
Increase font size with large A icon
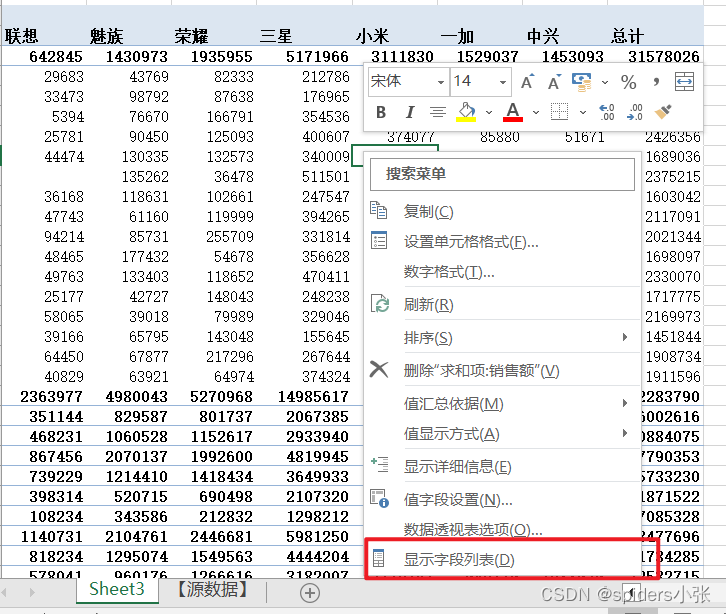[527, 82]
